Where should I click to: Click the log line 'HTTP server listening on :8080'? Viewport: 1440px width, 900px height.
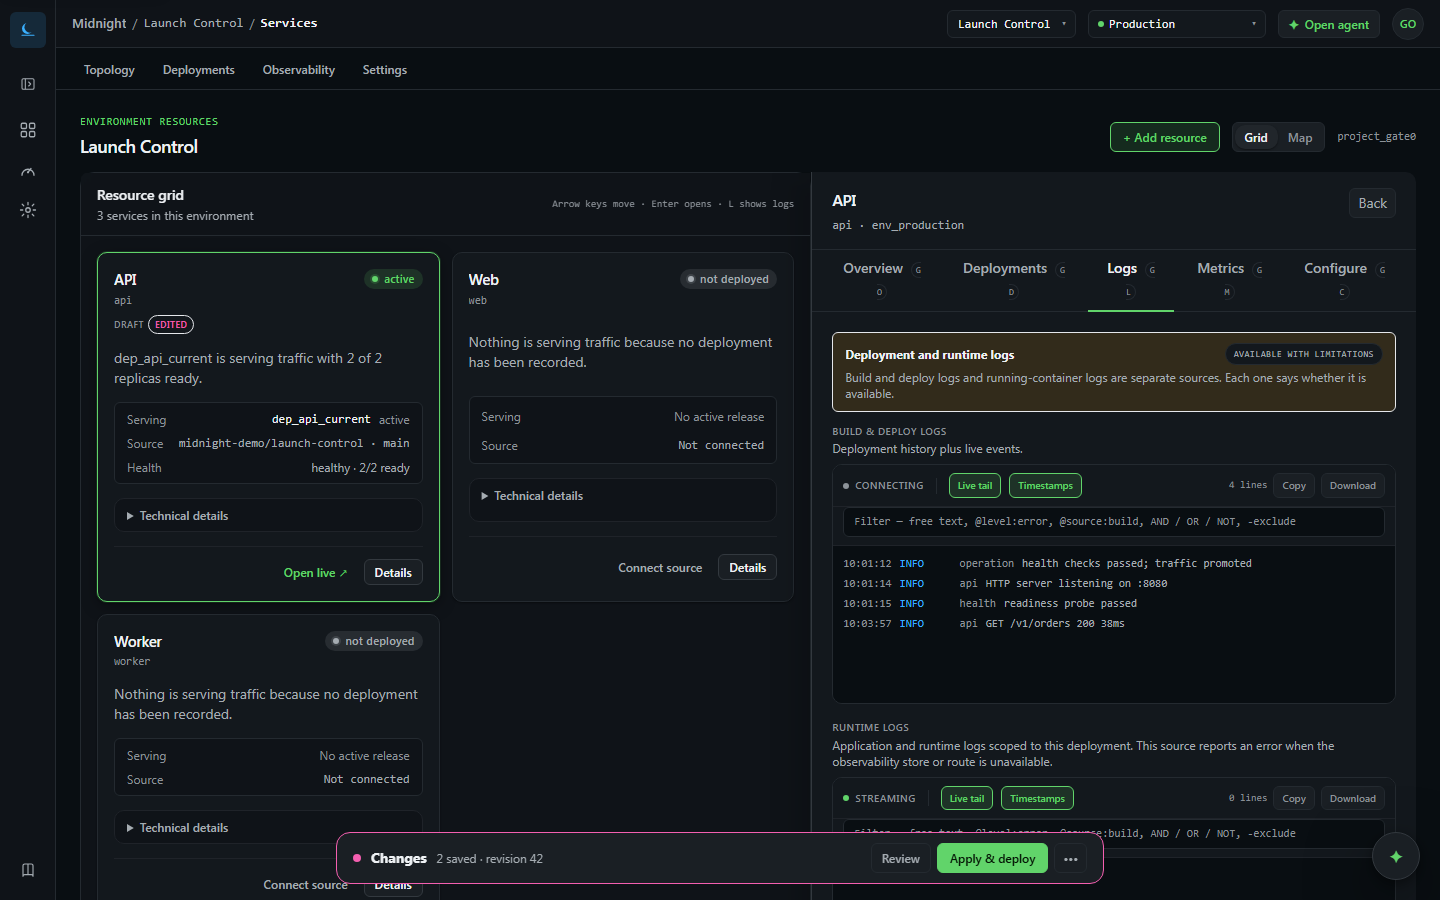(x=1076, y=584)
